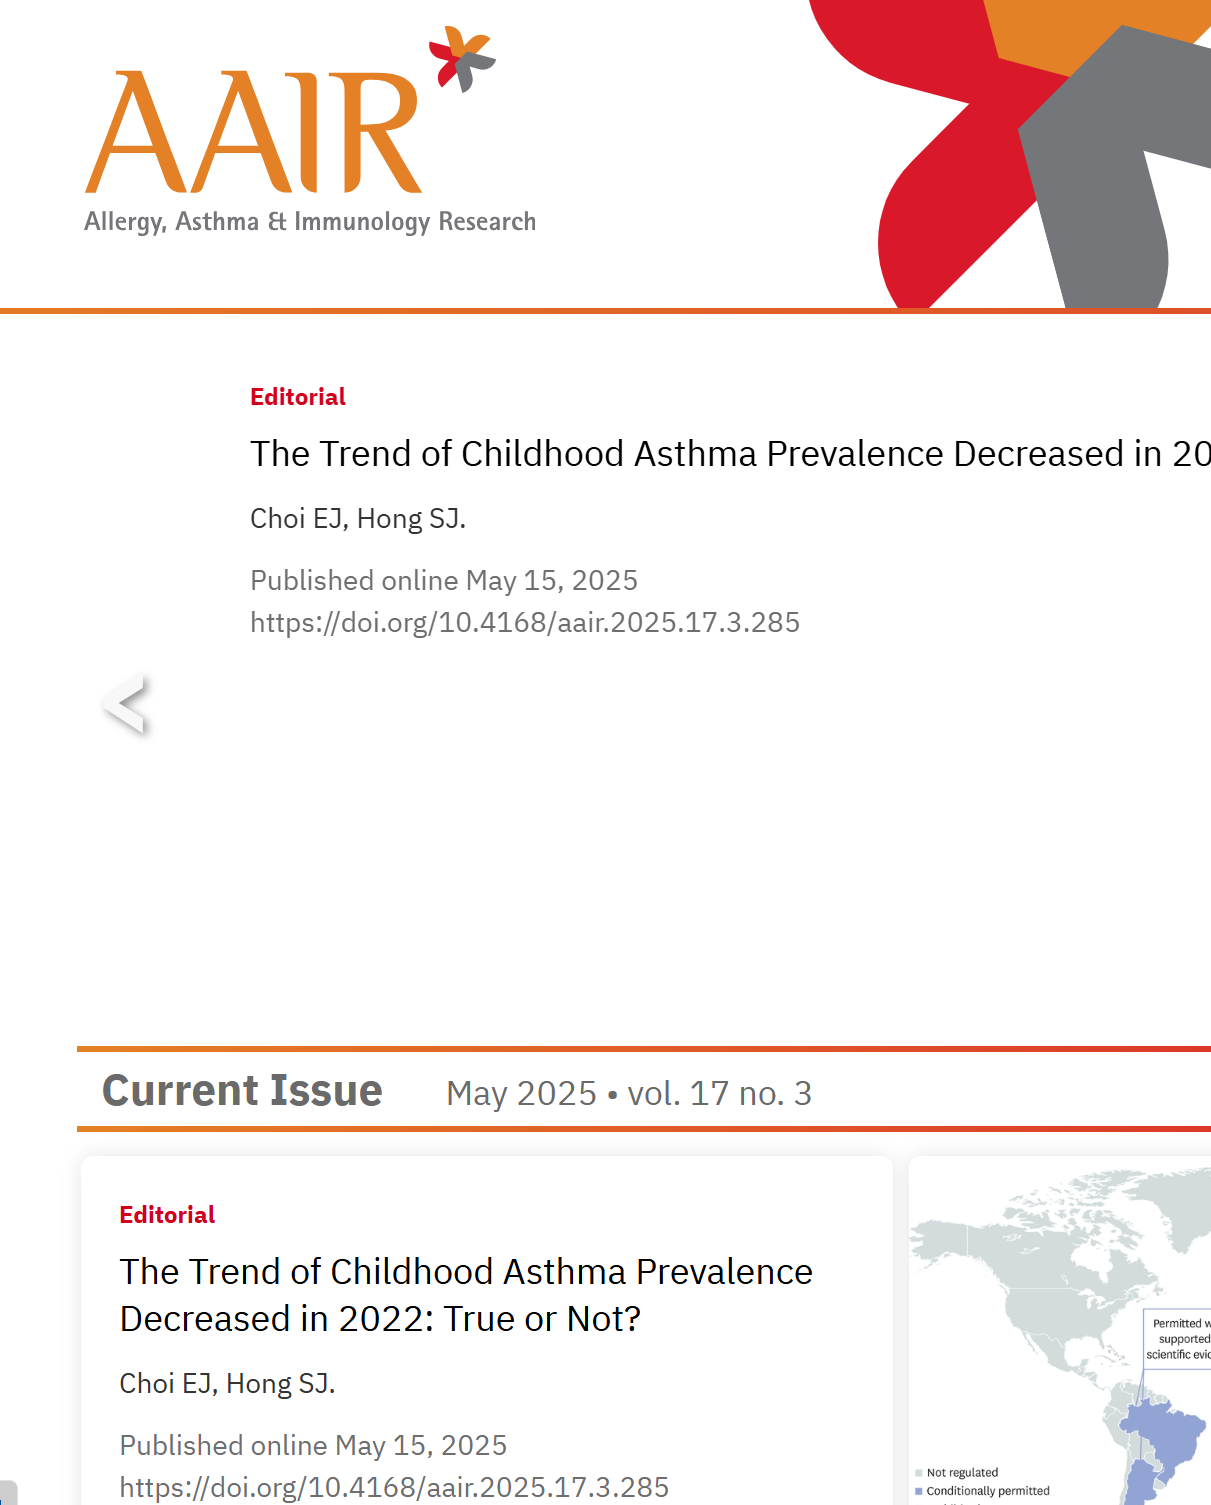The width and height of the screenshot is (1211, 1505).
Task: Open Editorial label in the top carousel
Action: tap(298, 397)
